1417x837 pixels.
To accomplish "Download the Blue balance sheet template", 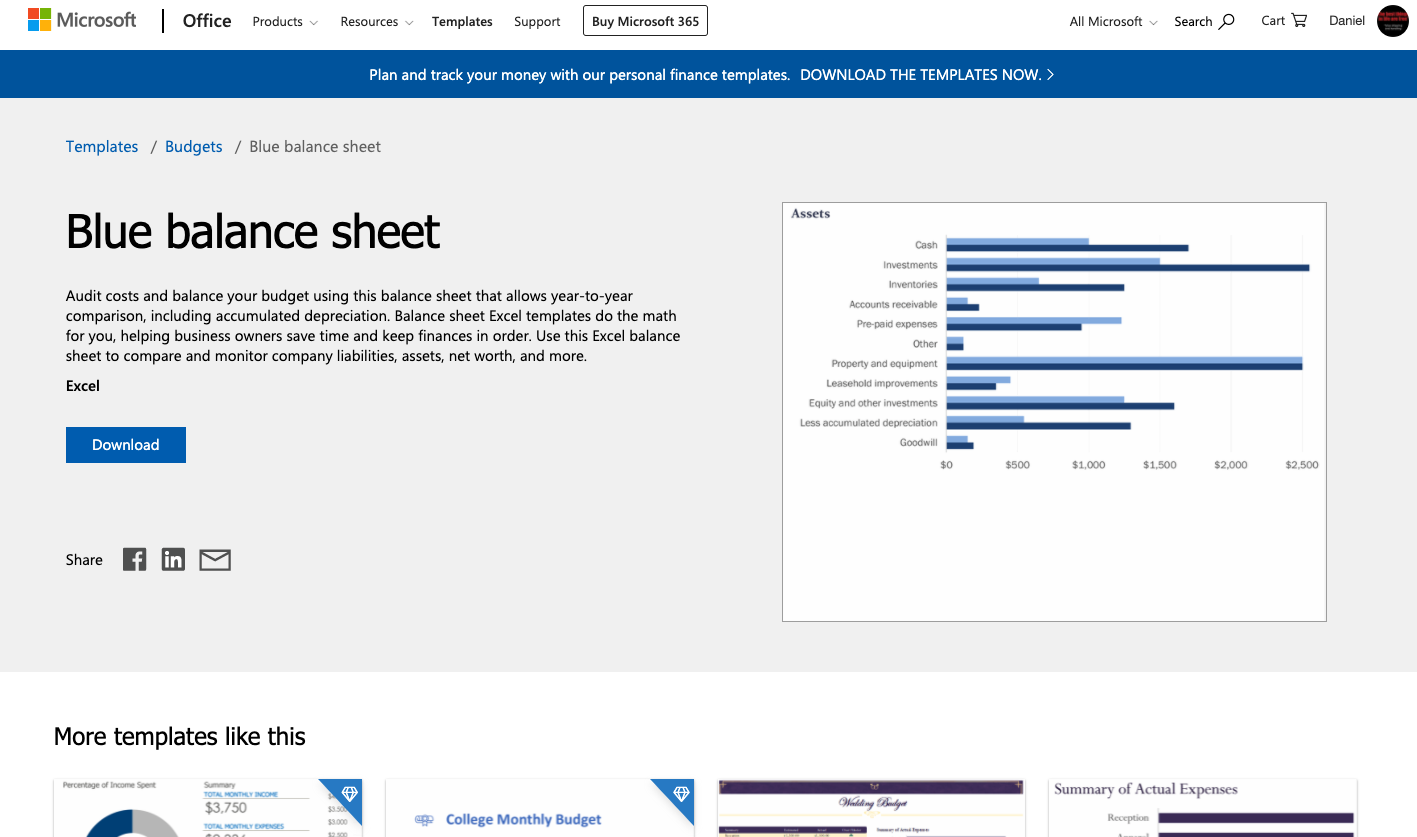I will click(125, 444).
